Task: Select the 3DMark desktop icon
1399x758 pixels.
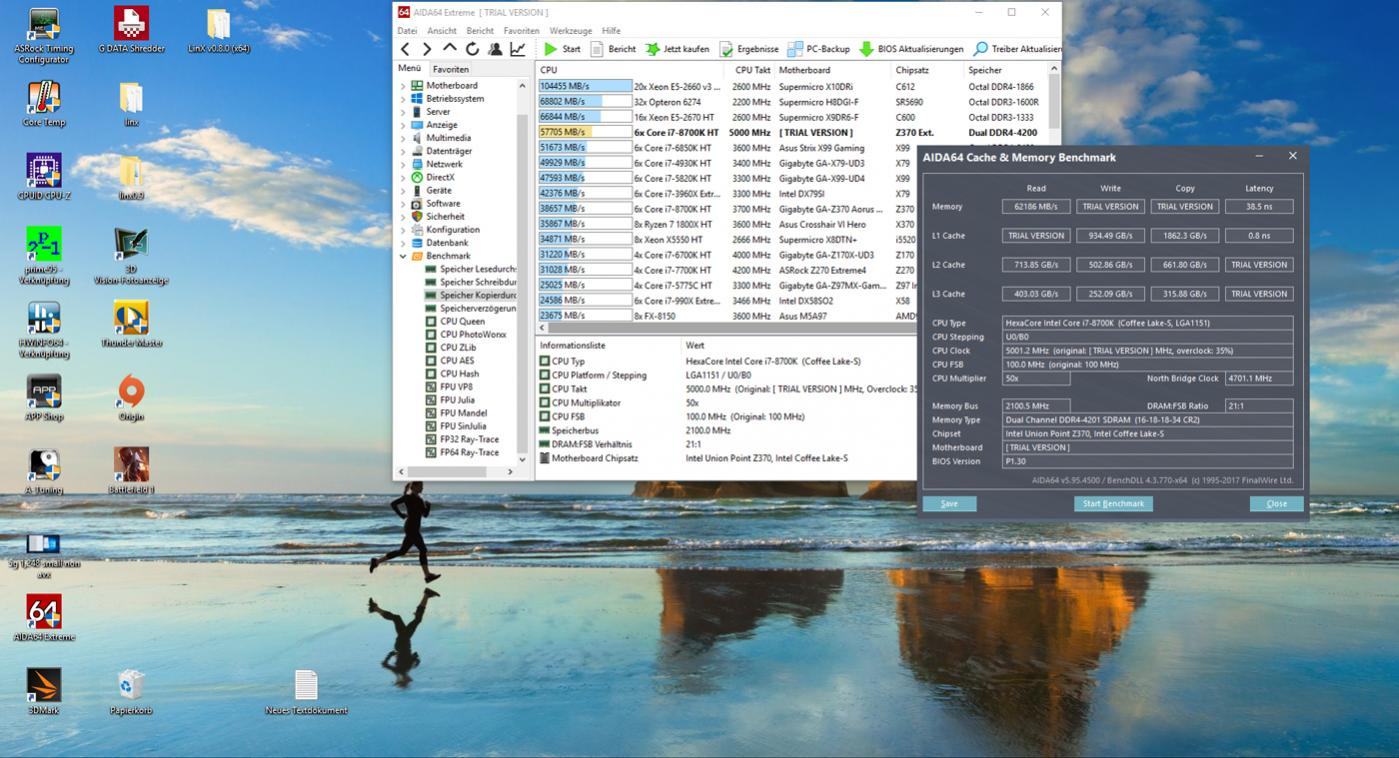Action: (43, 692)
